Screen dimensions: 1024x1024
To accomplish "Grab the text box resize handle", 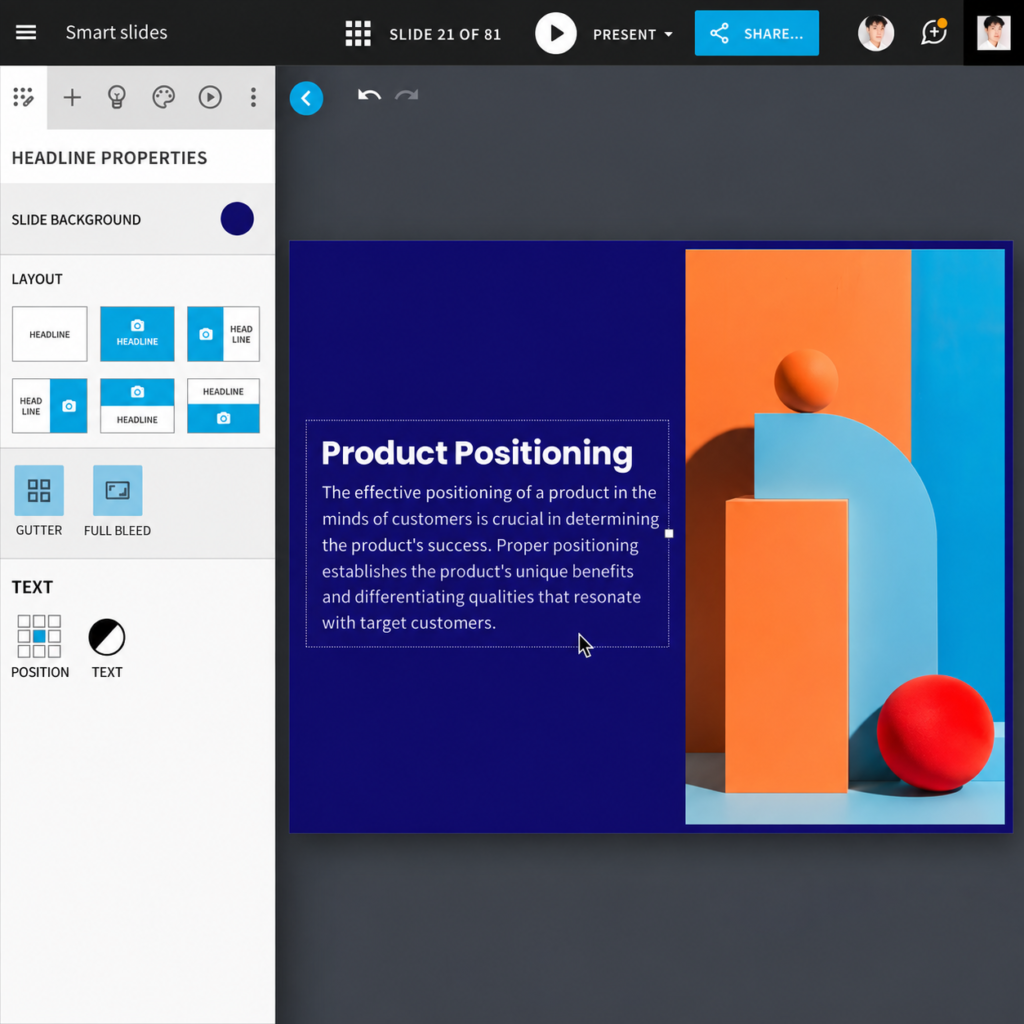I will [669, 534].
